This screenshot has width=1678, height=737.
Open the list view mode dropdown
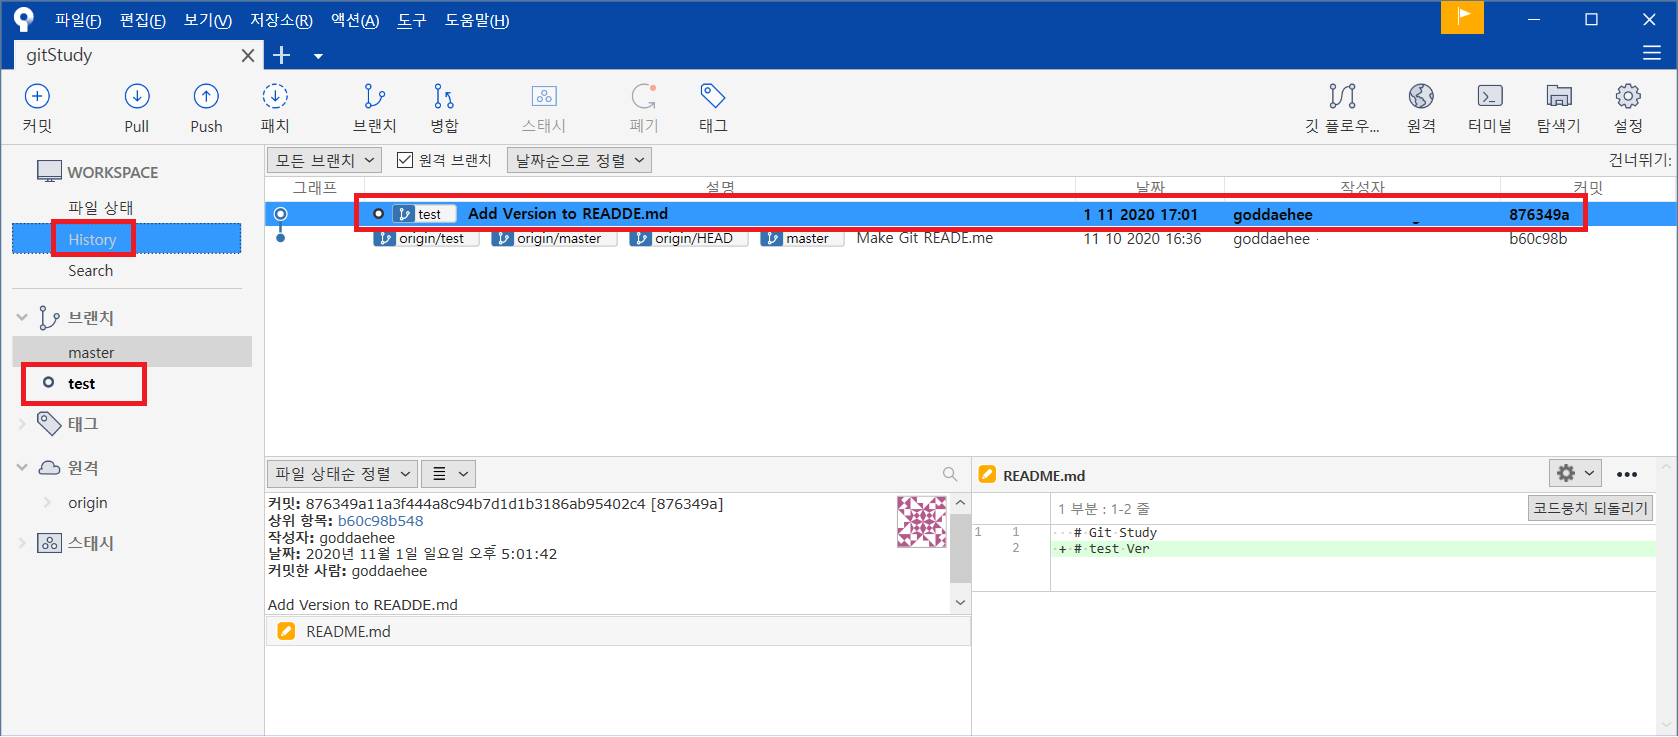tap(448, 474)
